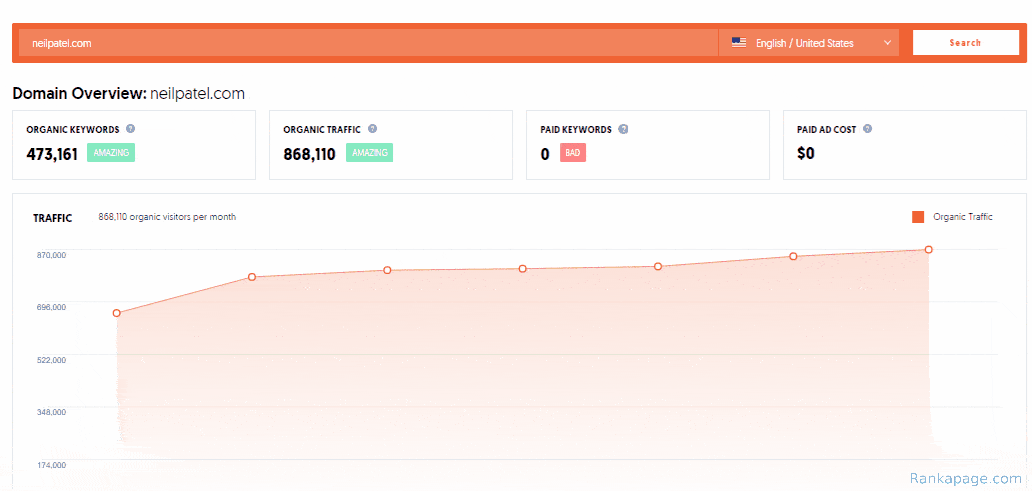Click the Paid Ad Cost help icon
Viewport: 1032px width, 491px height.
click(x=867, y=129)
